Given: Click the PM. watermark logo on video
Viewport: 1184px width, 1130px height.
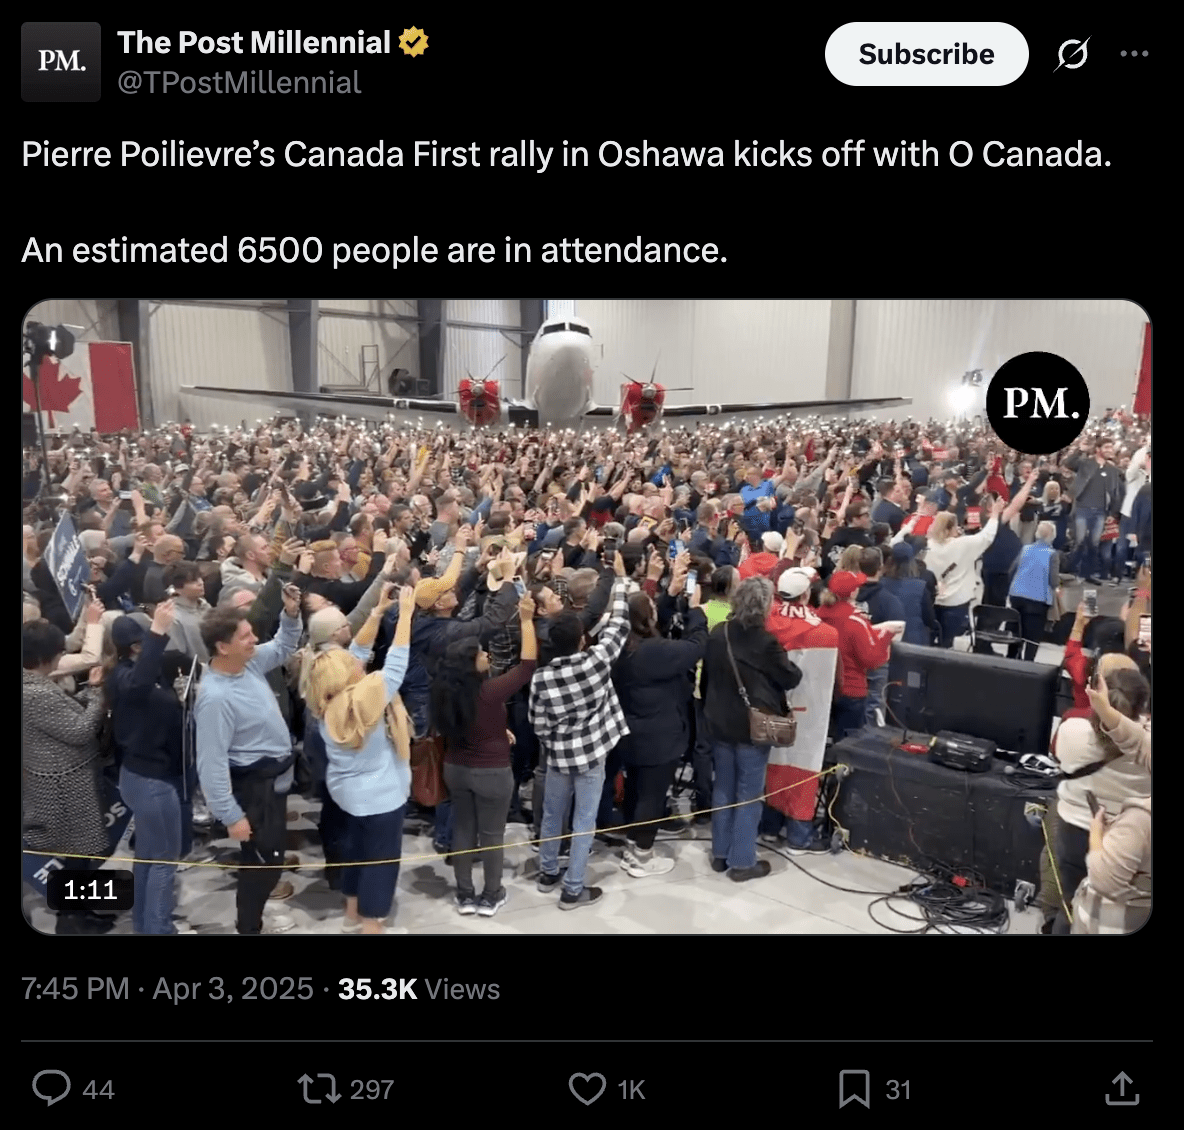Looking at the screenshot, I should [1038, 403].
